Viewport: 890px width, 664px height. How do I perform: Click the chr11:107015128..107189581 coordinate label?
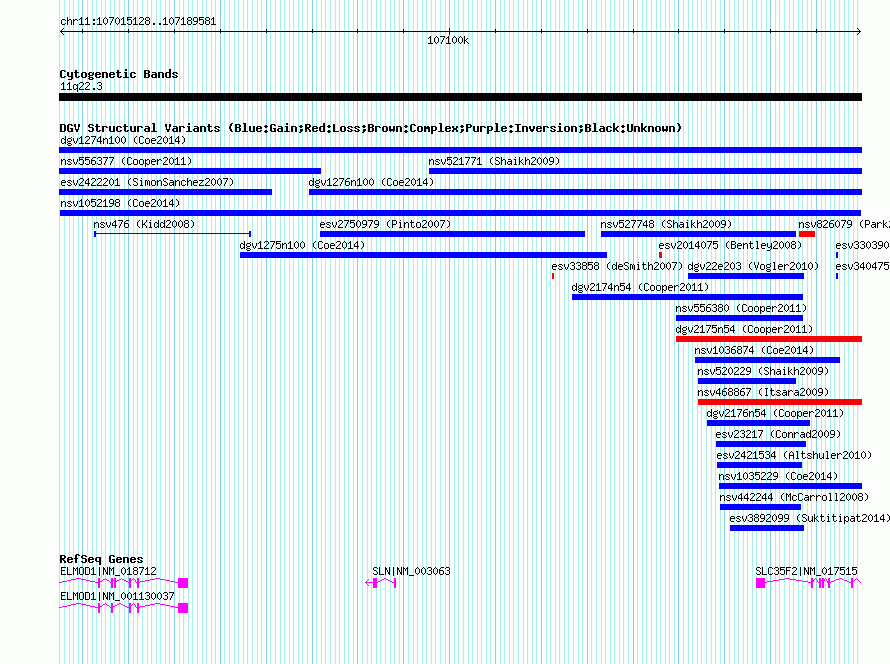coord(138,22)
